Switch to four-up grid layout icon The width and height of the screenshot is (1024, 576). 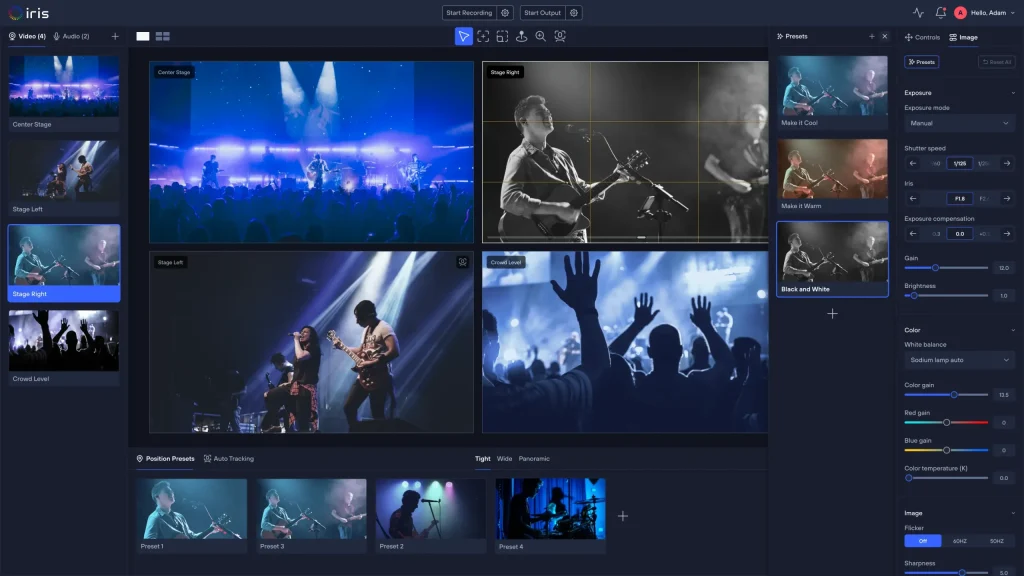tap(162, 36)
